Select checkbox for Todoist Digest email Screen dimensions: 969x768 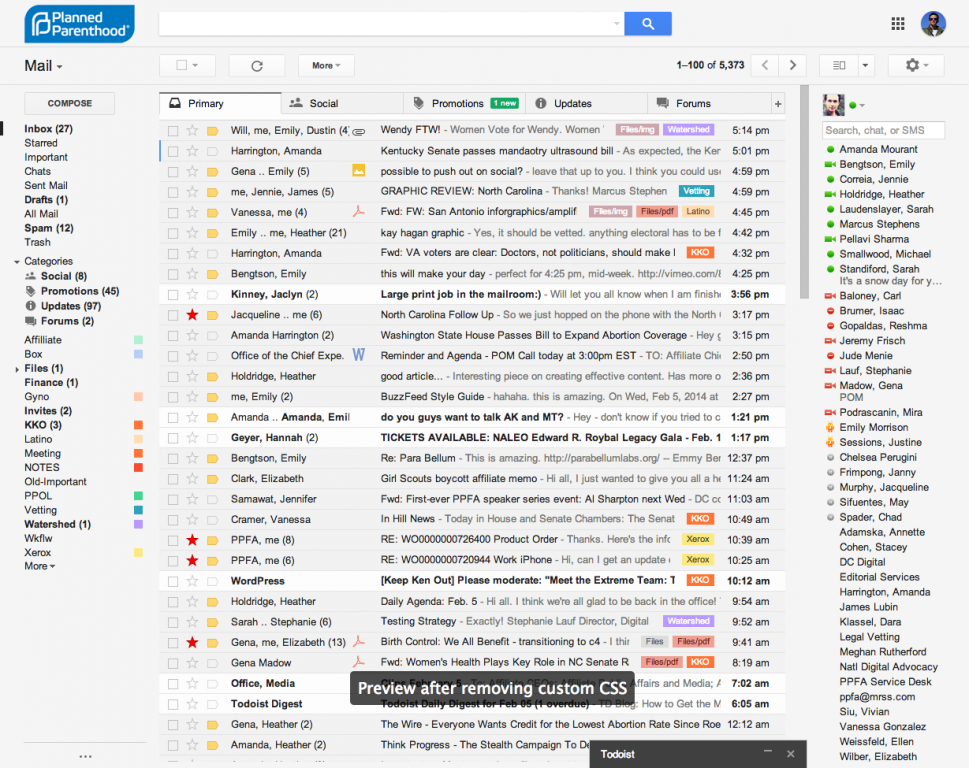coord(173,704)
